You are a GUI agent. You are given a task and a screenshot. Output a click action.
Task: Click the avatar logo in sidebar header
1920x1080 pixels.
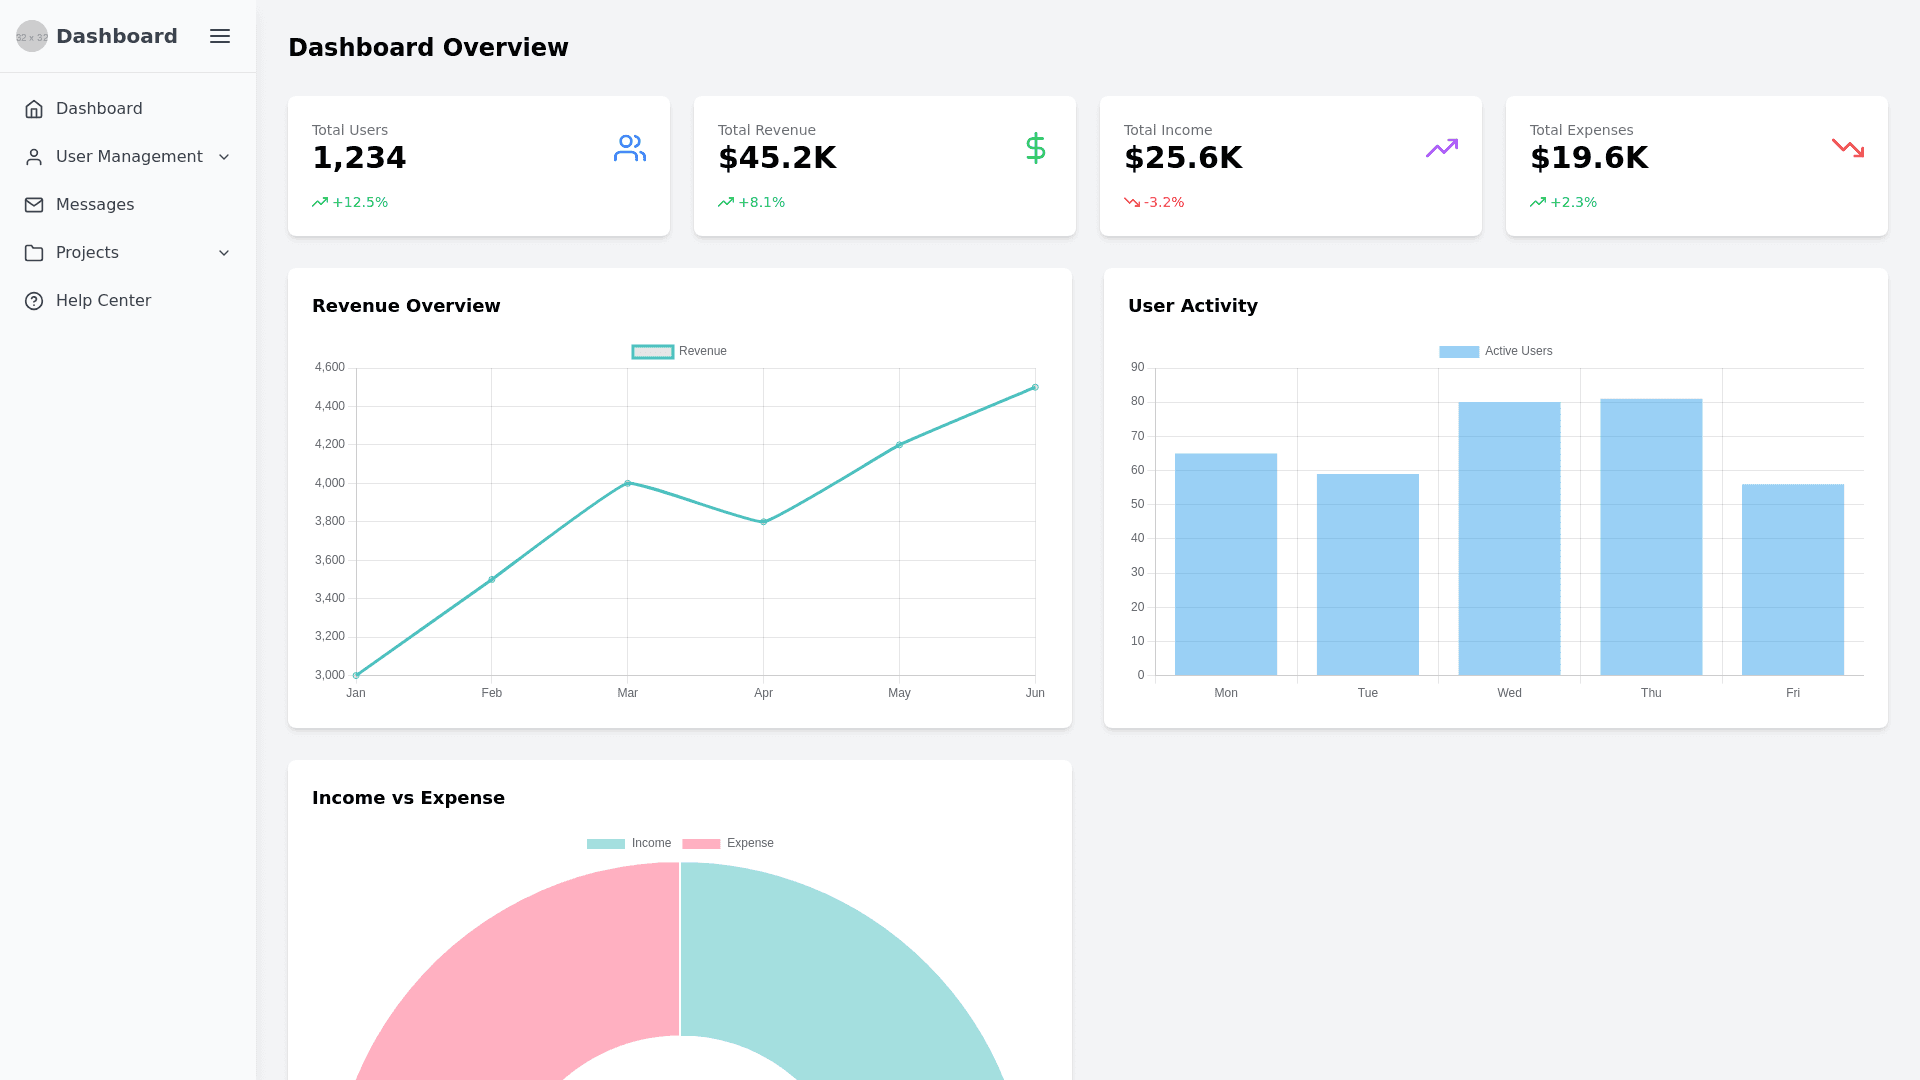point(32,36)
